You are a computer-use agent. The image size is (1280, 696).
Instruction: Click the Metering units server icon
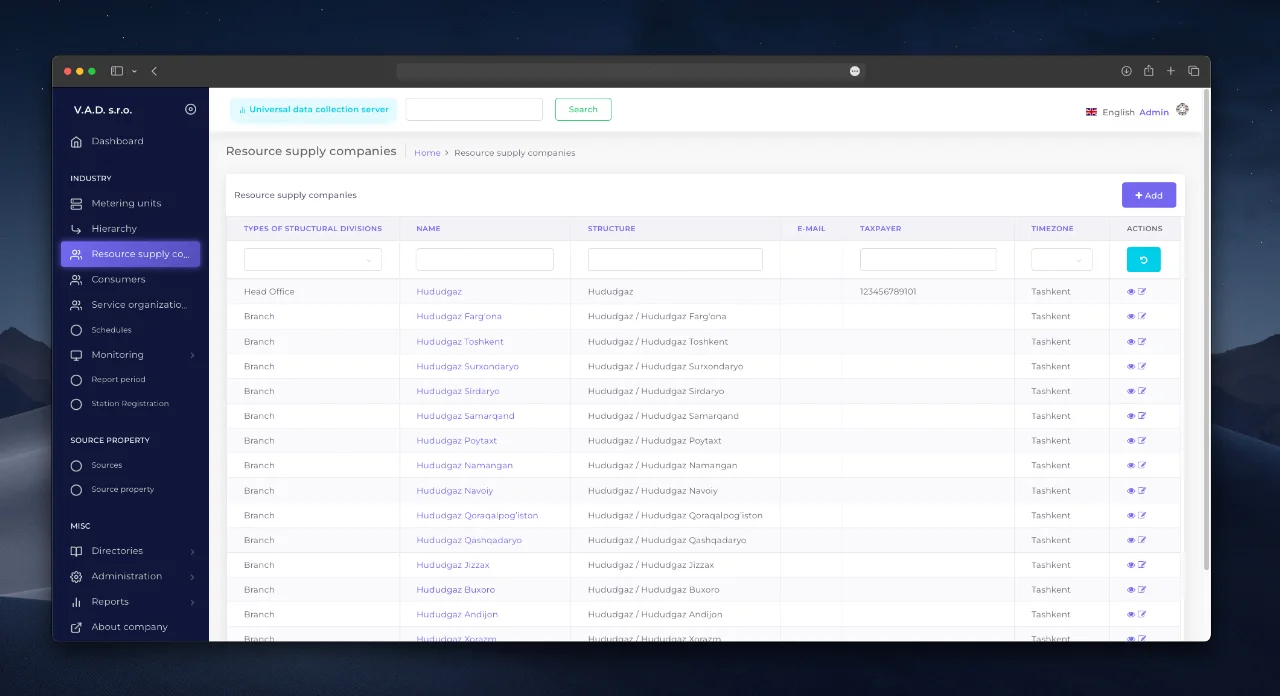[x=76, y=203]
